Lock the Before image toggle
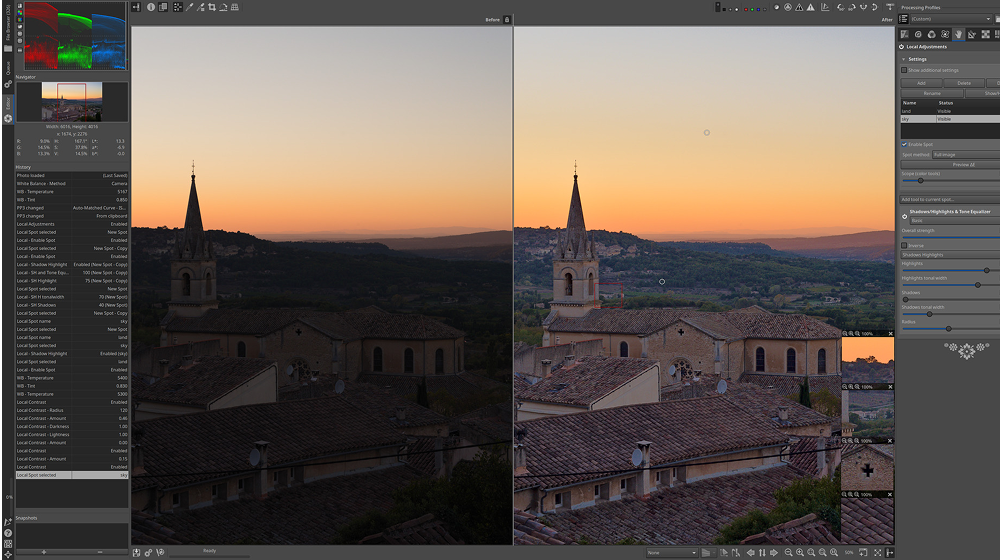Viewport: 1000px width, 560px height. pyautogui.click(x=507, y=20)
